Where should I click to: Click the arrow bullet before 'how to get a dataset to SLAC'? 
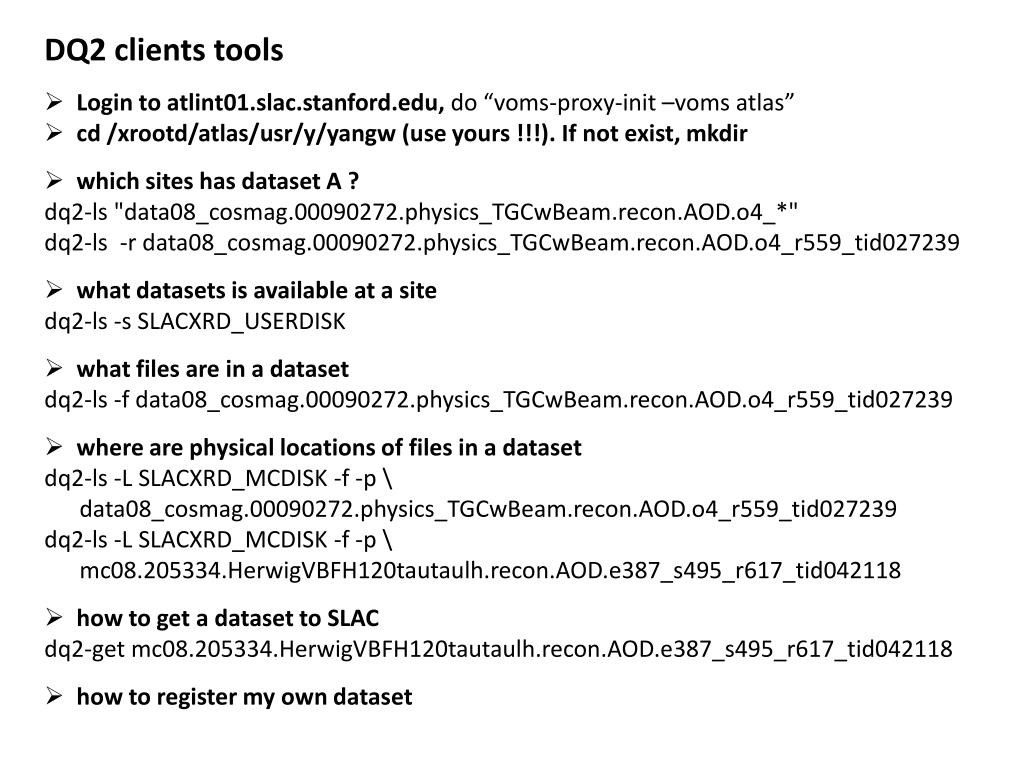coord(54,616)
